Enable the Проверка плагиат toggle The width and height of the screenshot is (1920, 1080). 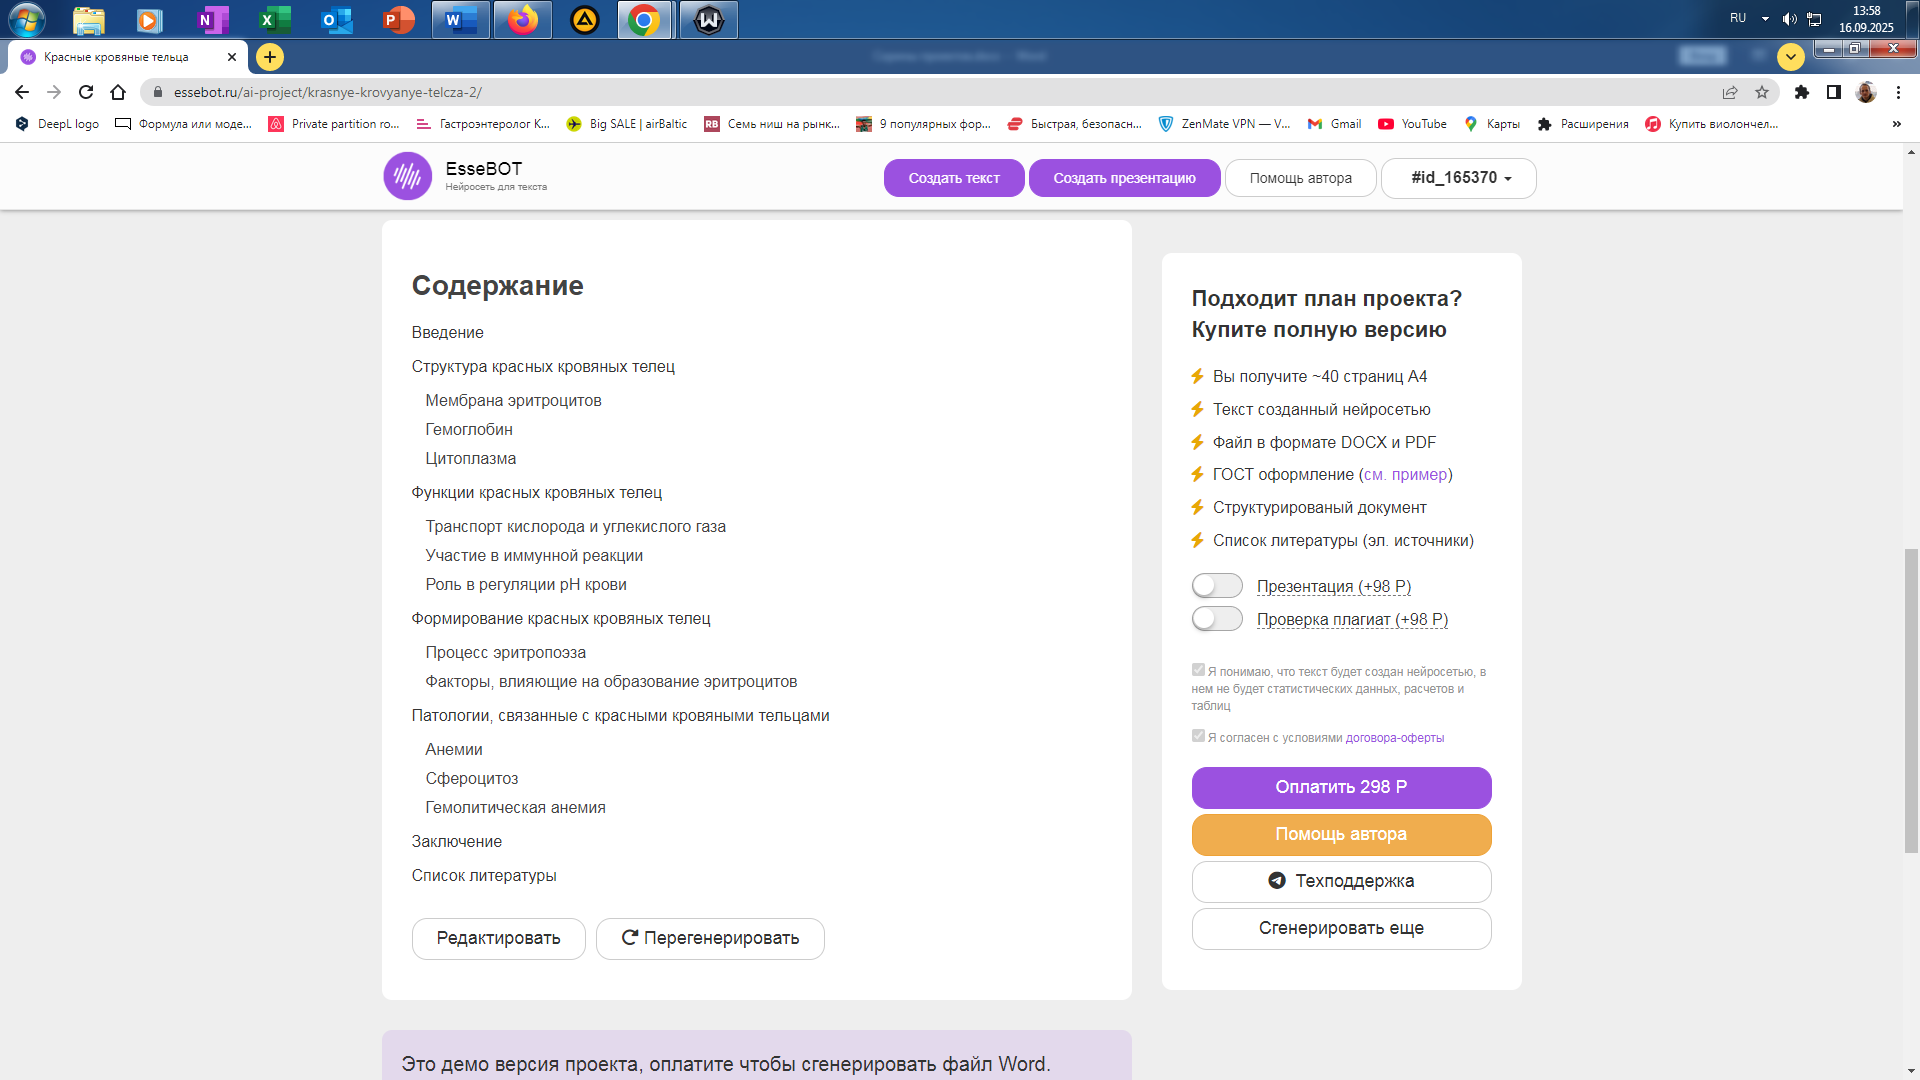pos(1216,619)
